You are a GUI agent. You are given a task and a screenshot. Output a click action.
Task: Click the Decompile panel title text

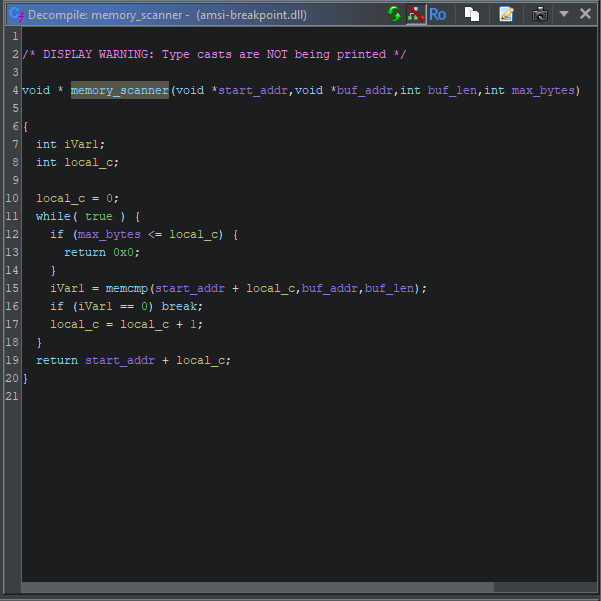coord(167,15)
